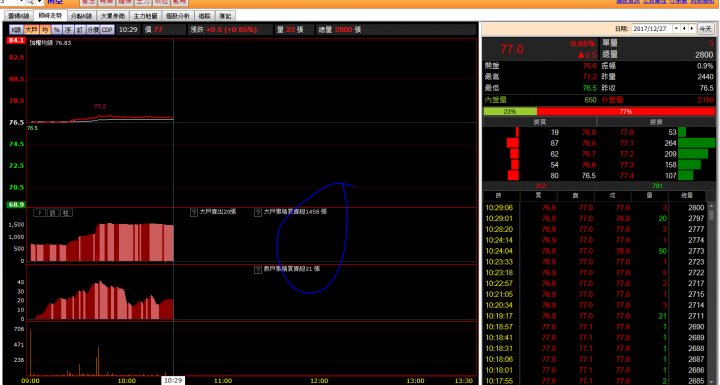Image resolution: width=720 pixels, height=385 pixels.
Task: Click the 總量 header in trade list
Action: [x=687, y=196]
